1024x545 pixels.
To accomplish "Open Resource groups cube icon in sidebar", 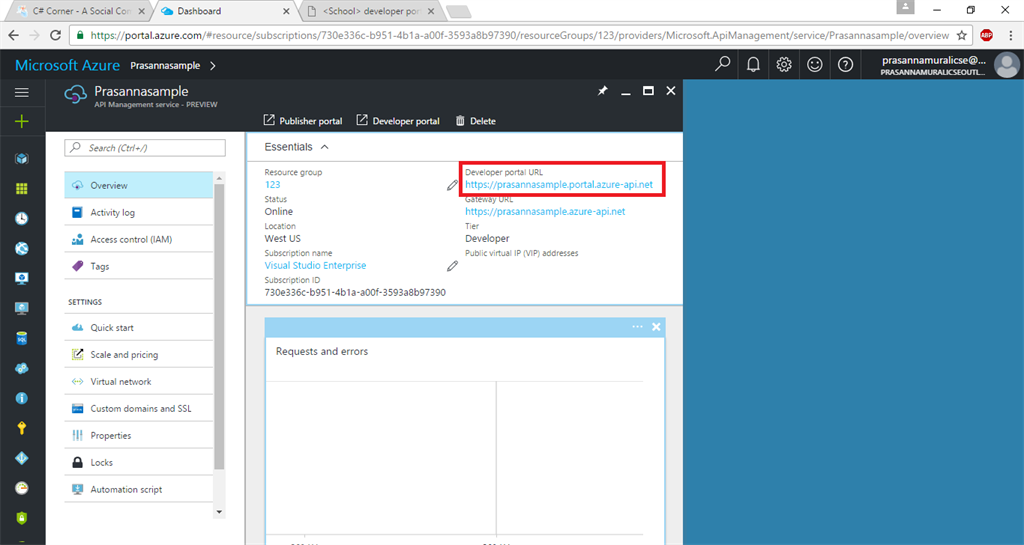I will click(22, 159).
